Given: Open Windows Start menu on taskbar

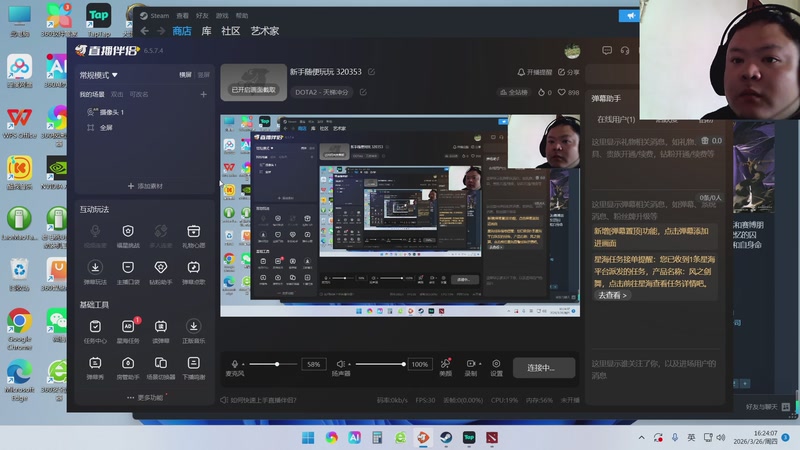Looking at the screenshot, I should coord(308,438).
